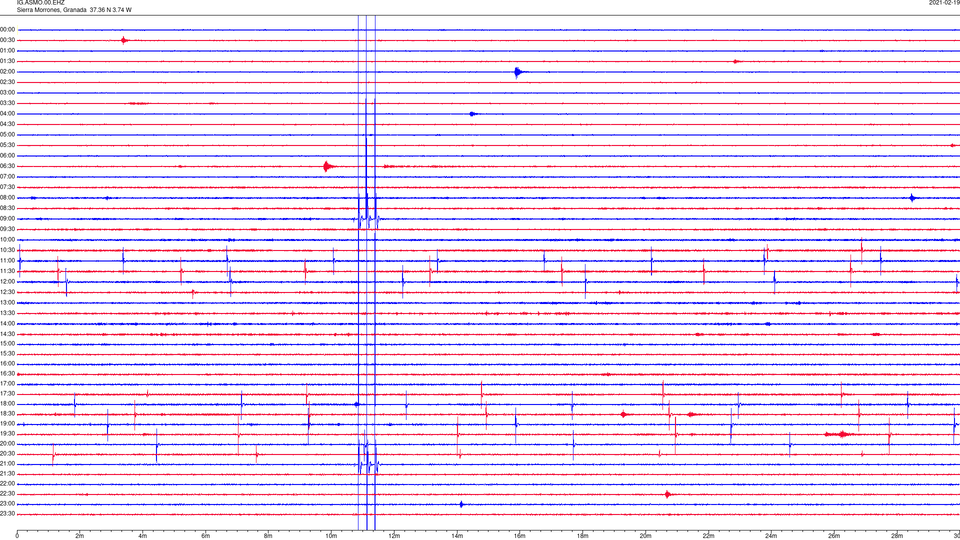Click the 00:00 time label
This screenshot has height=540, width=960.
tap(7, 29)
